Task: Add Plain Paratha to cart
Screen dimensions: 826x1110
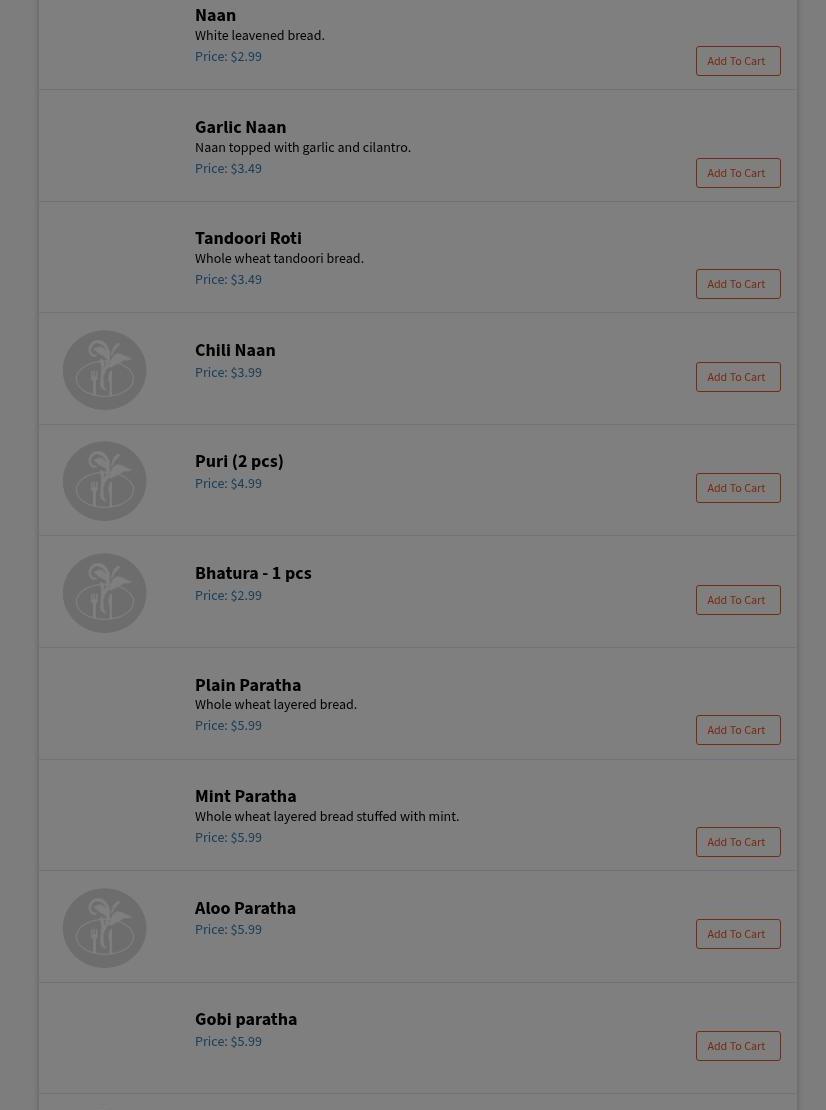Action: click(x=737, y=730)
